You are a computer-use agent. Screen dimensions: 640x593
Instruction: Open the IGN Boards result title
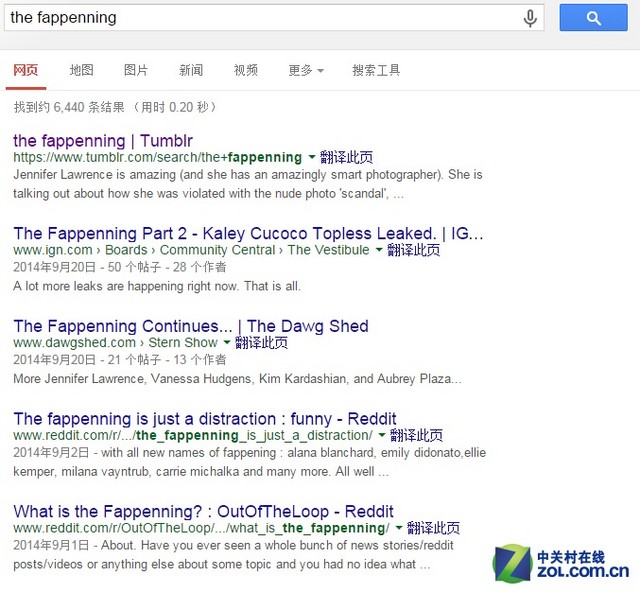(x=248, y=233)
